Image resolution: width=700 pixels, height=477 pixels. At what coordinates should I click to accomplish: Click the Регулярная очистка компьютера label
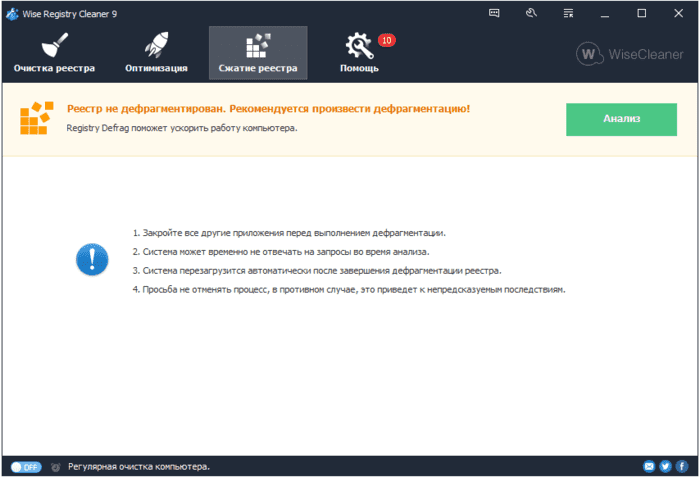138,466
